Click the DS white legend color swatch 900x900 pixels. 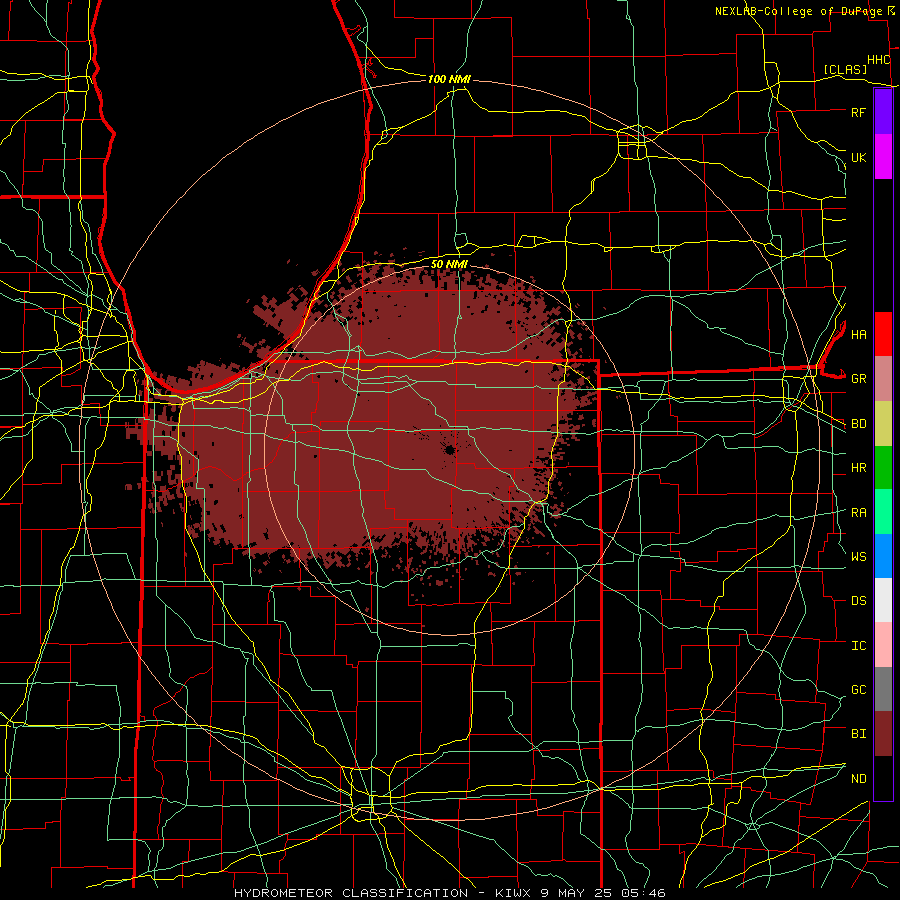click(883, 600)
